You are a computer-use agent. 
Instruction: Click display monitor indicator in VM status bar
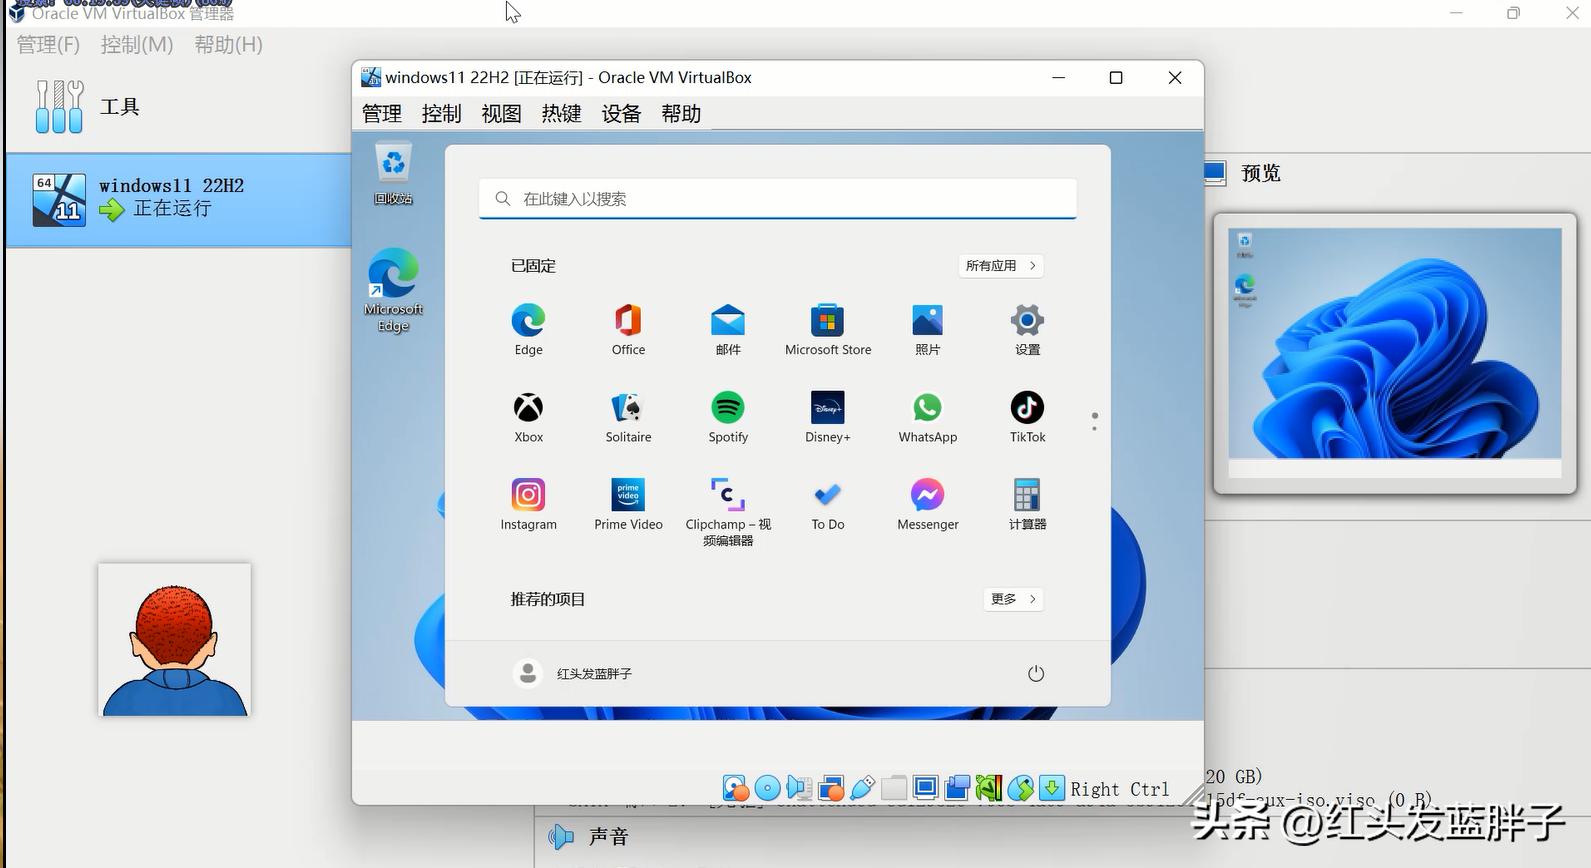pos(925,788)
